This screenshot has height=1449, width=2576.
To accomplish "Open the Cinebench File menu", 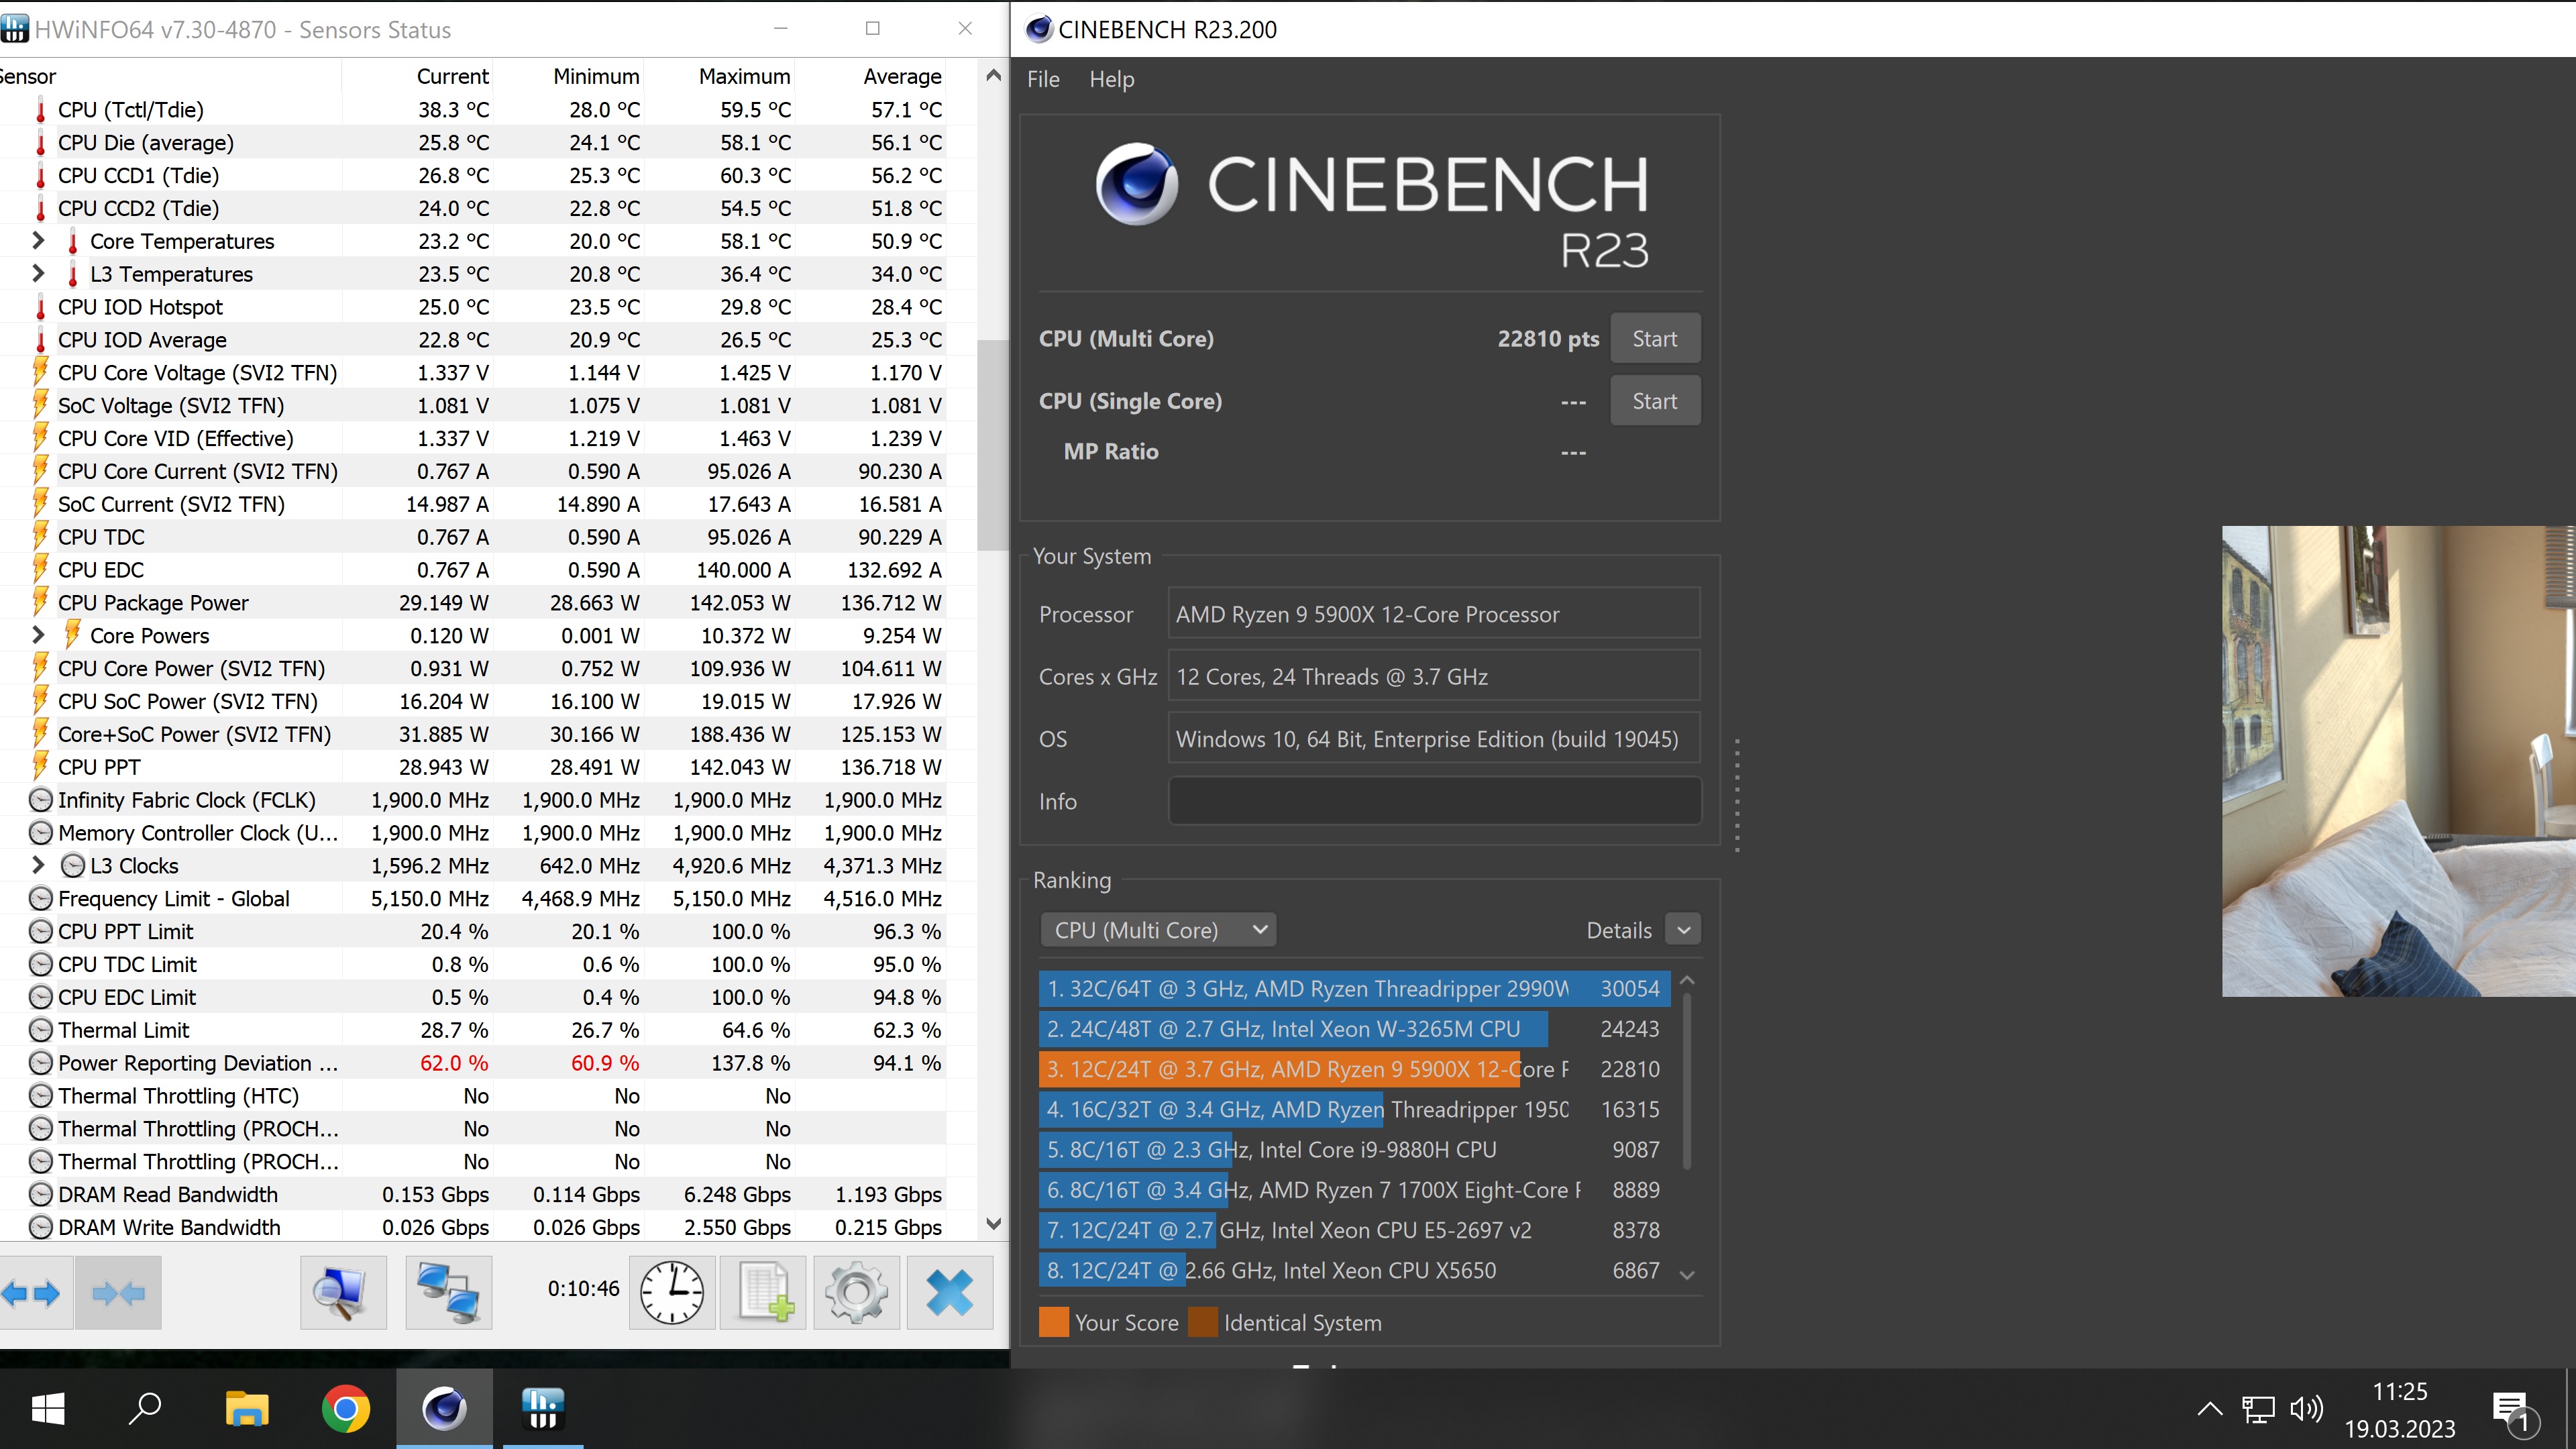I will coord(1043,79).
